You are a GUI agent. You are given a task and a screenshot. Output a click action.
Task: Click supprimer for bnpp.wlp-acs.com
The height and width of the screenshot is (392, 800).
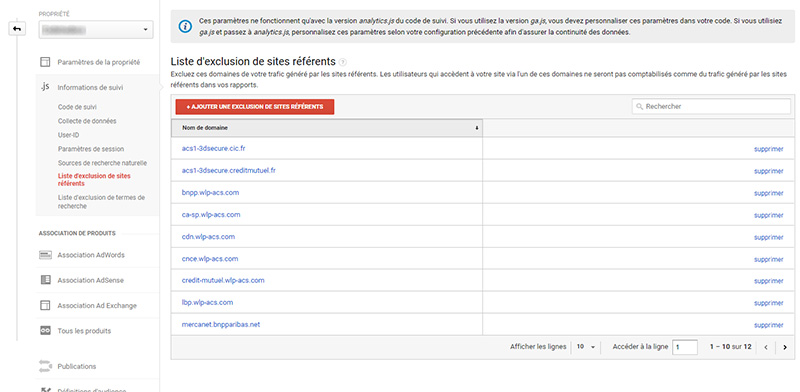[768, 193]
